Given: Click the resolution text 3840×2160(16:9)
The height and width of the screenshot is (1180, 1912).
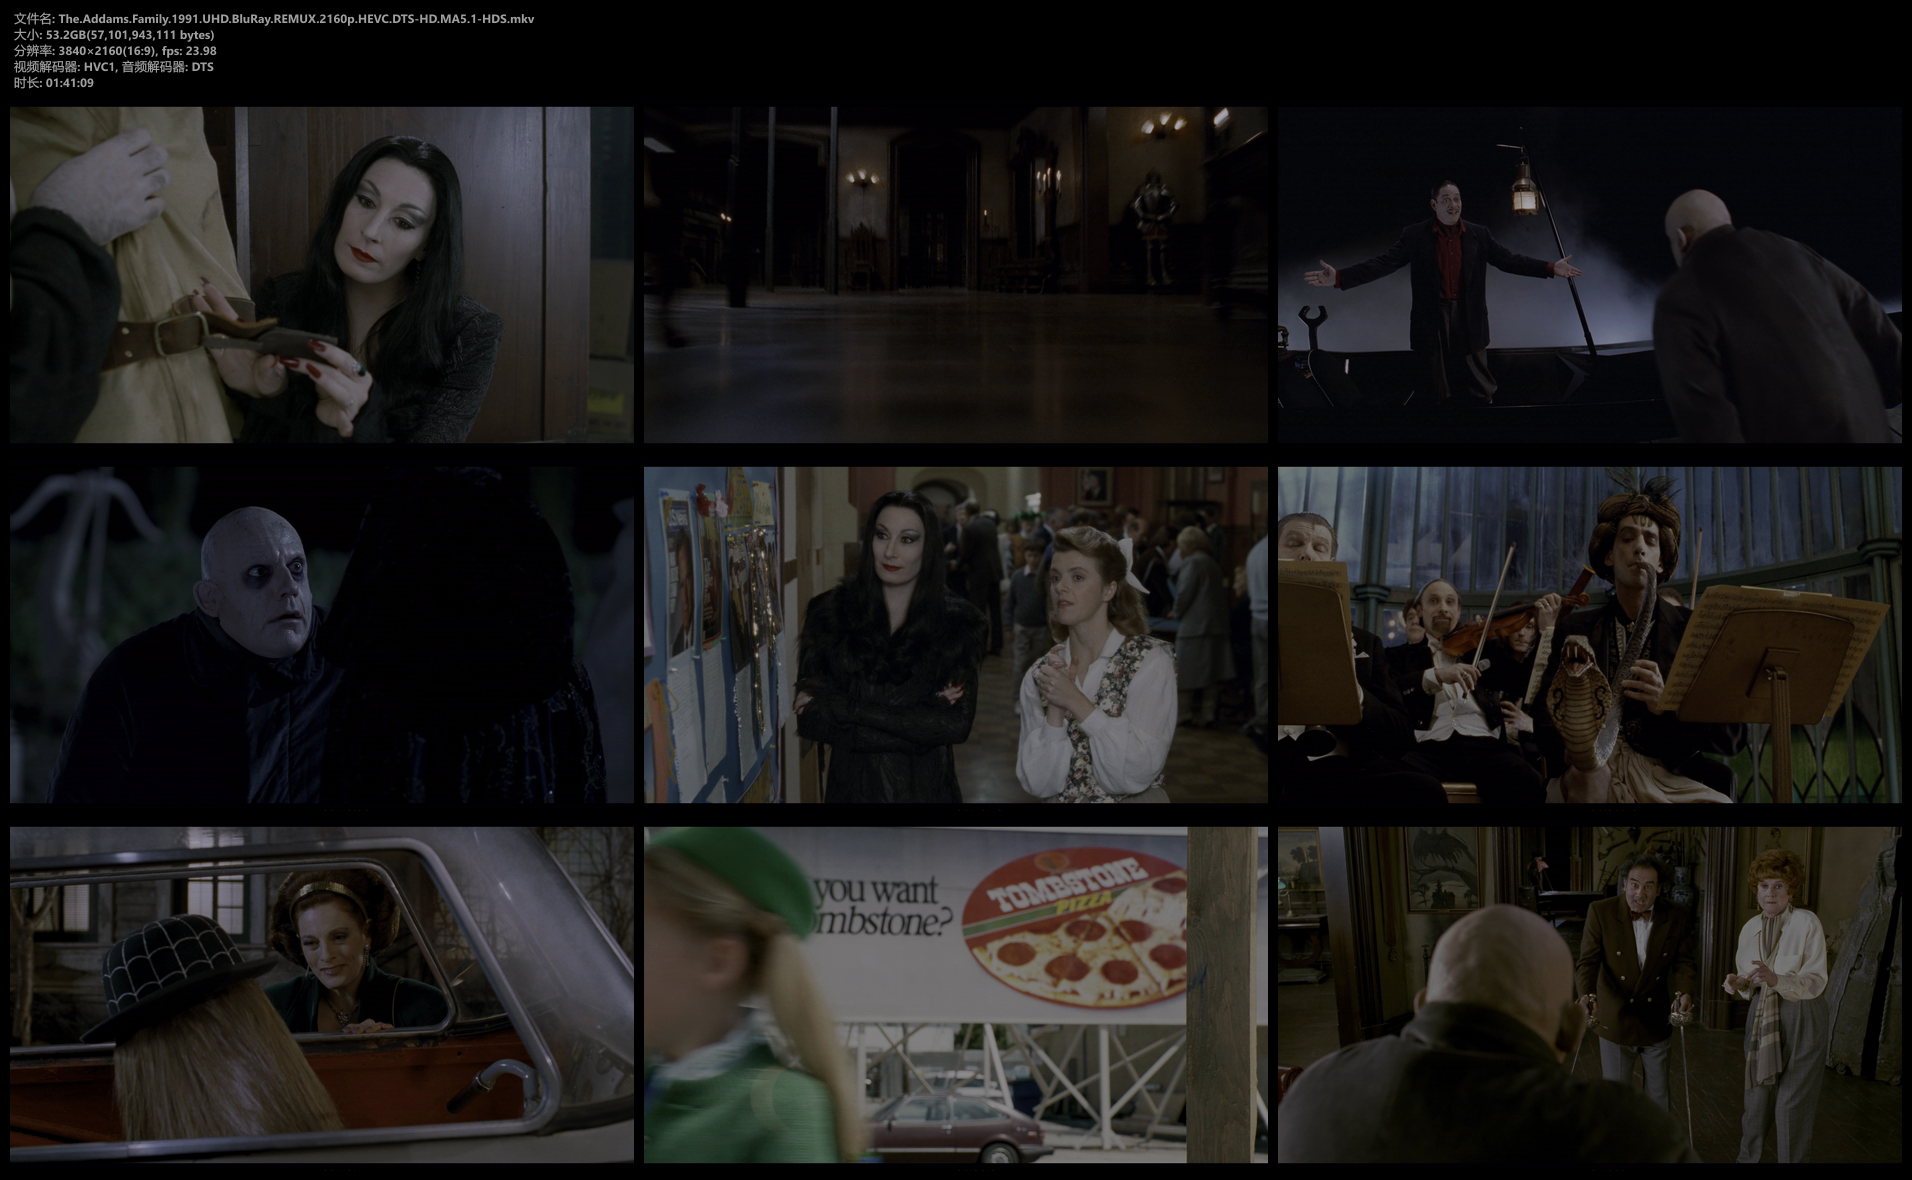Looking at the screenshot, I should click(x=106, y=51).
